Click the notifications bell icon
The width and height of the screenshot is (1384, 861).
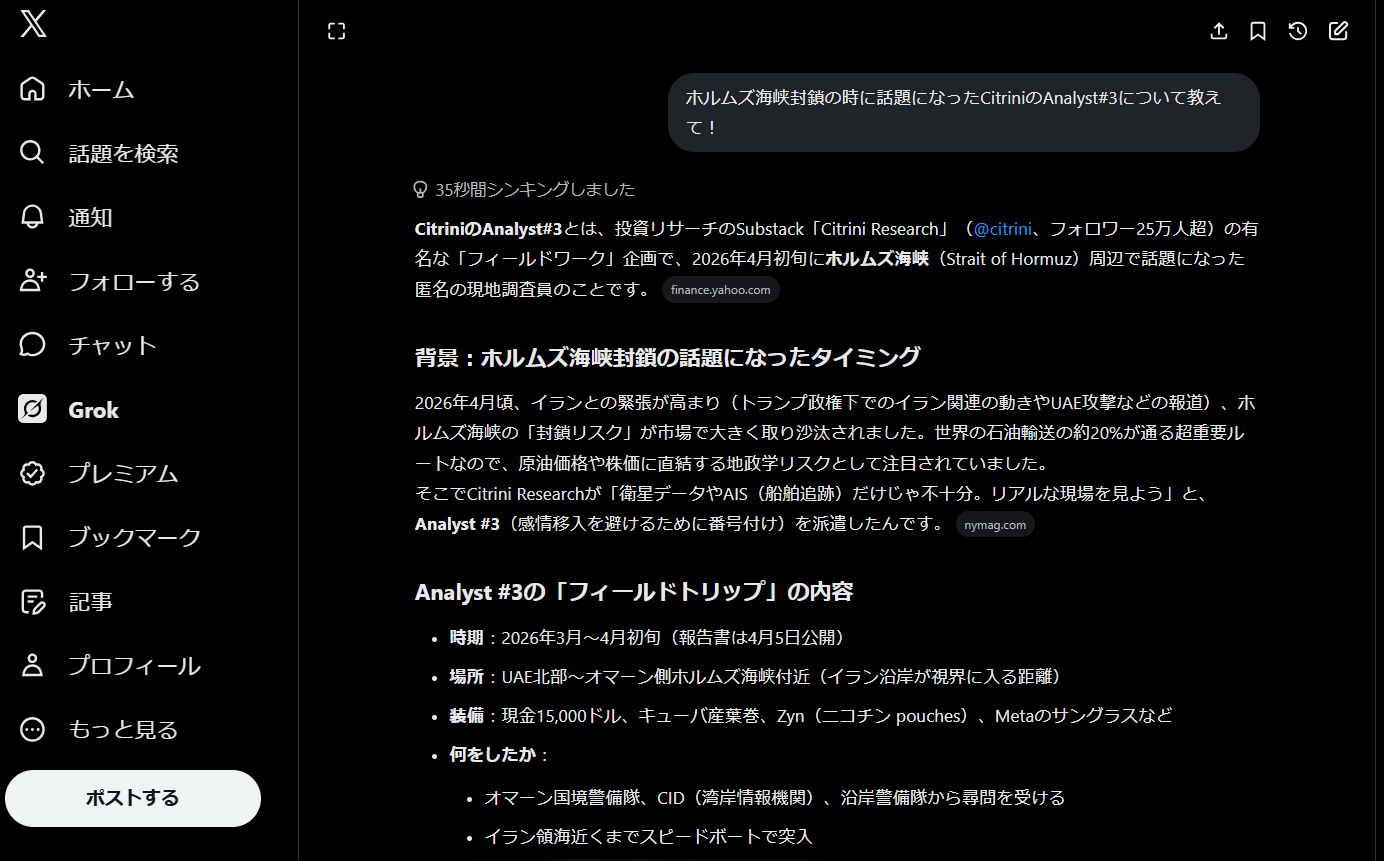pos(33,217)
